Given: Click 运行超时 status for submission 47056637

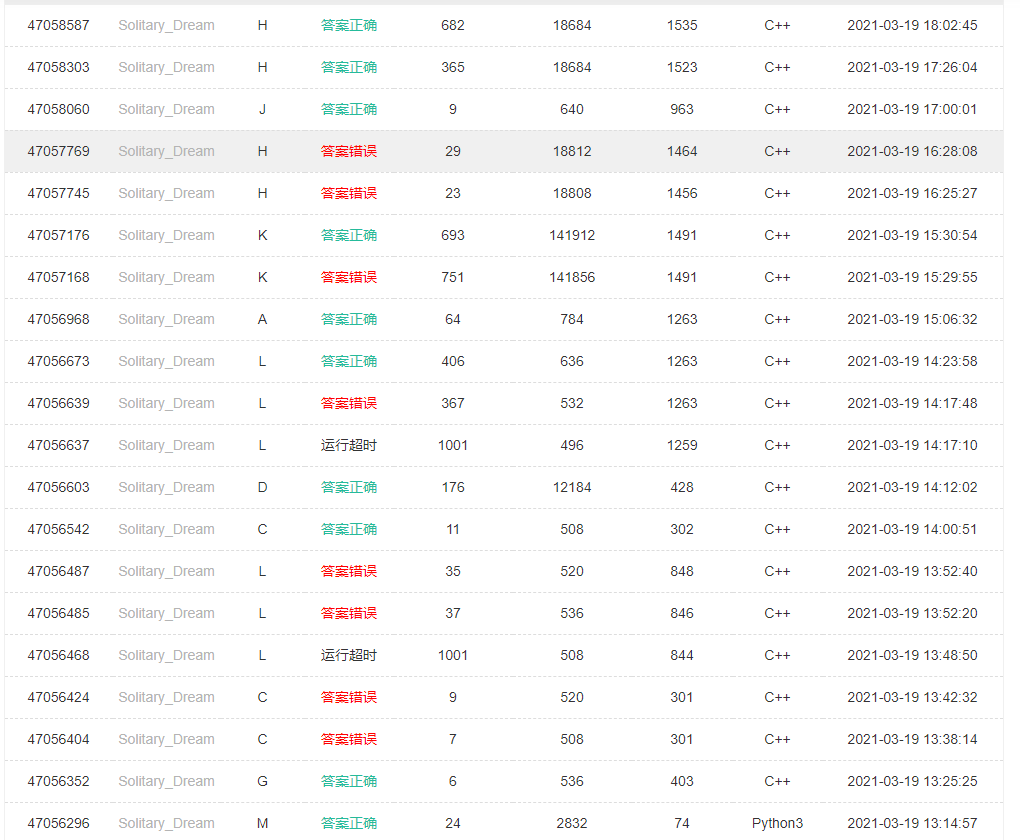Looking at the screenshot, I should point(349,445).
